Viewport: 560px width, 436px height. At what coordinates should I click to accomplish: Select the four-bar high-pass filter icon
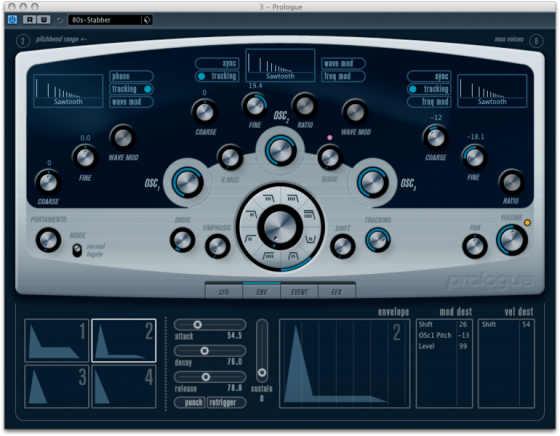click(268, 255)
